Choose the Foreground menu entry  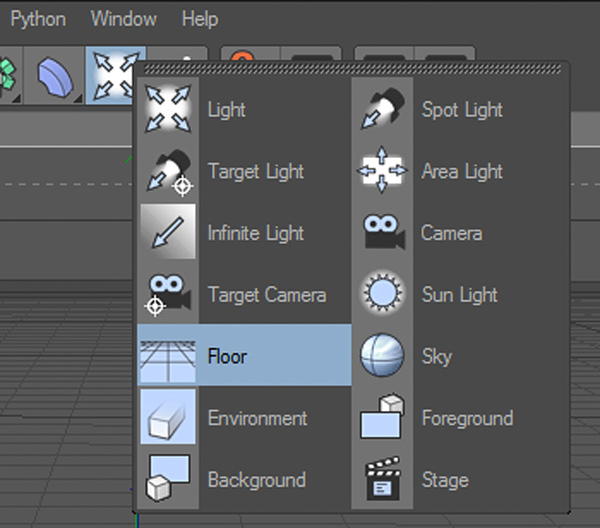(459, 417)
